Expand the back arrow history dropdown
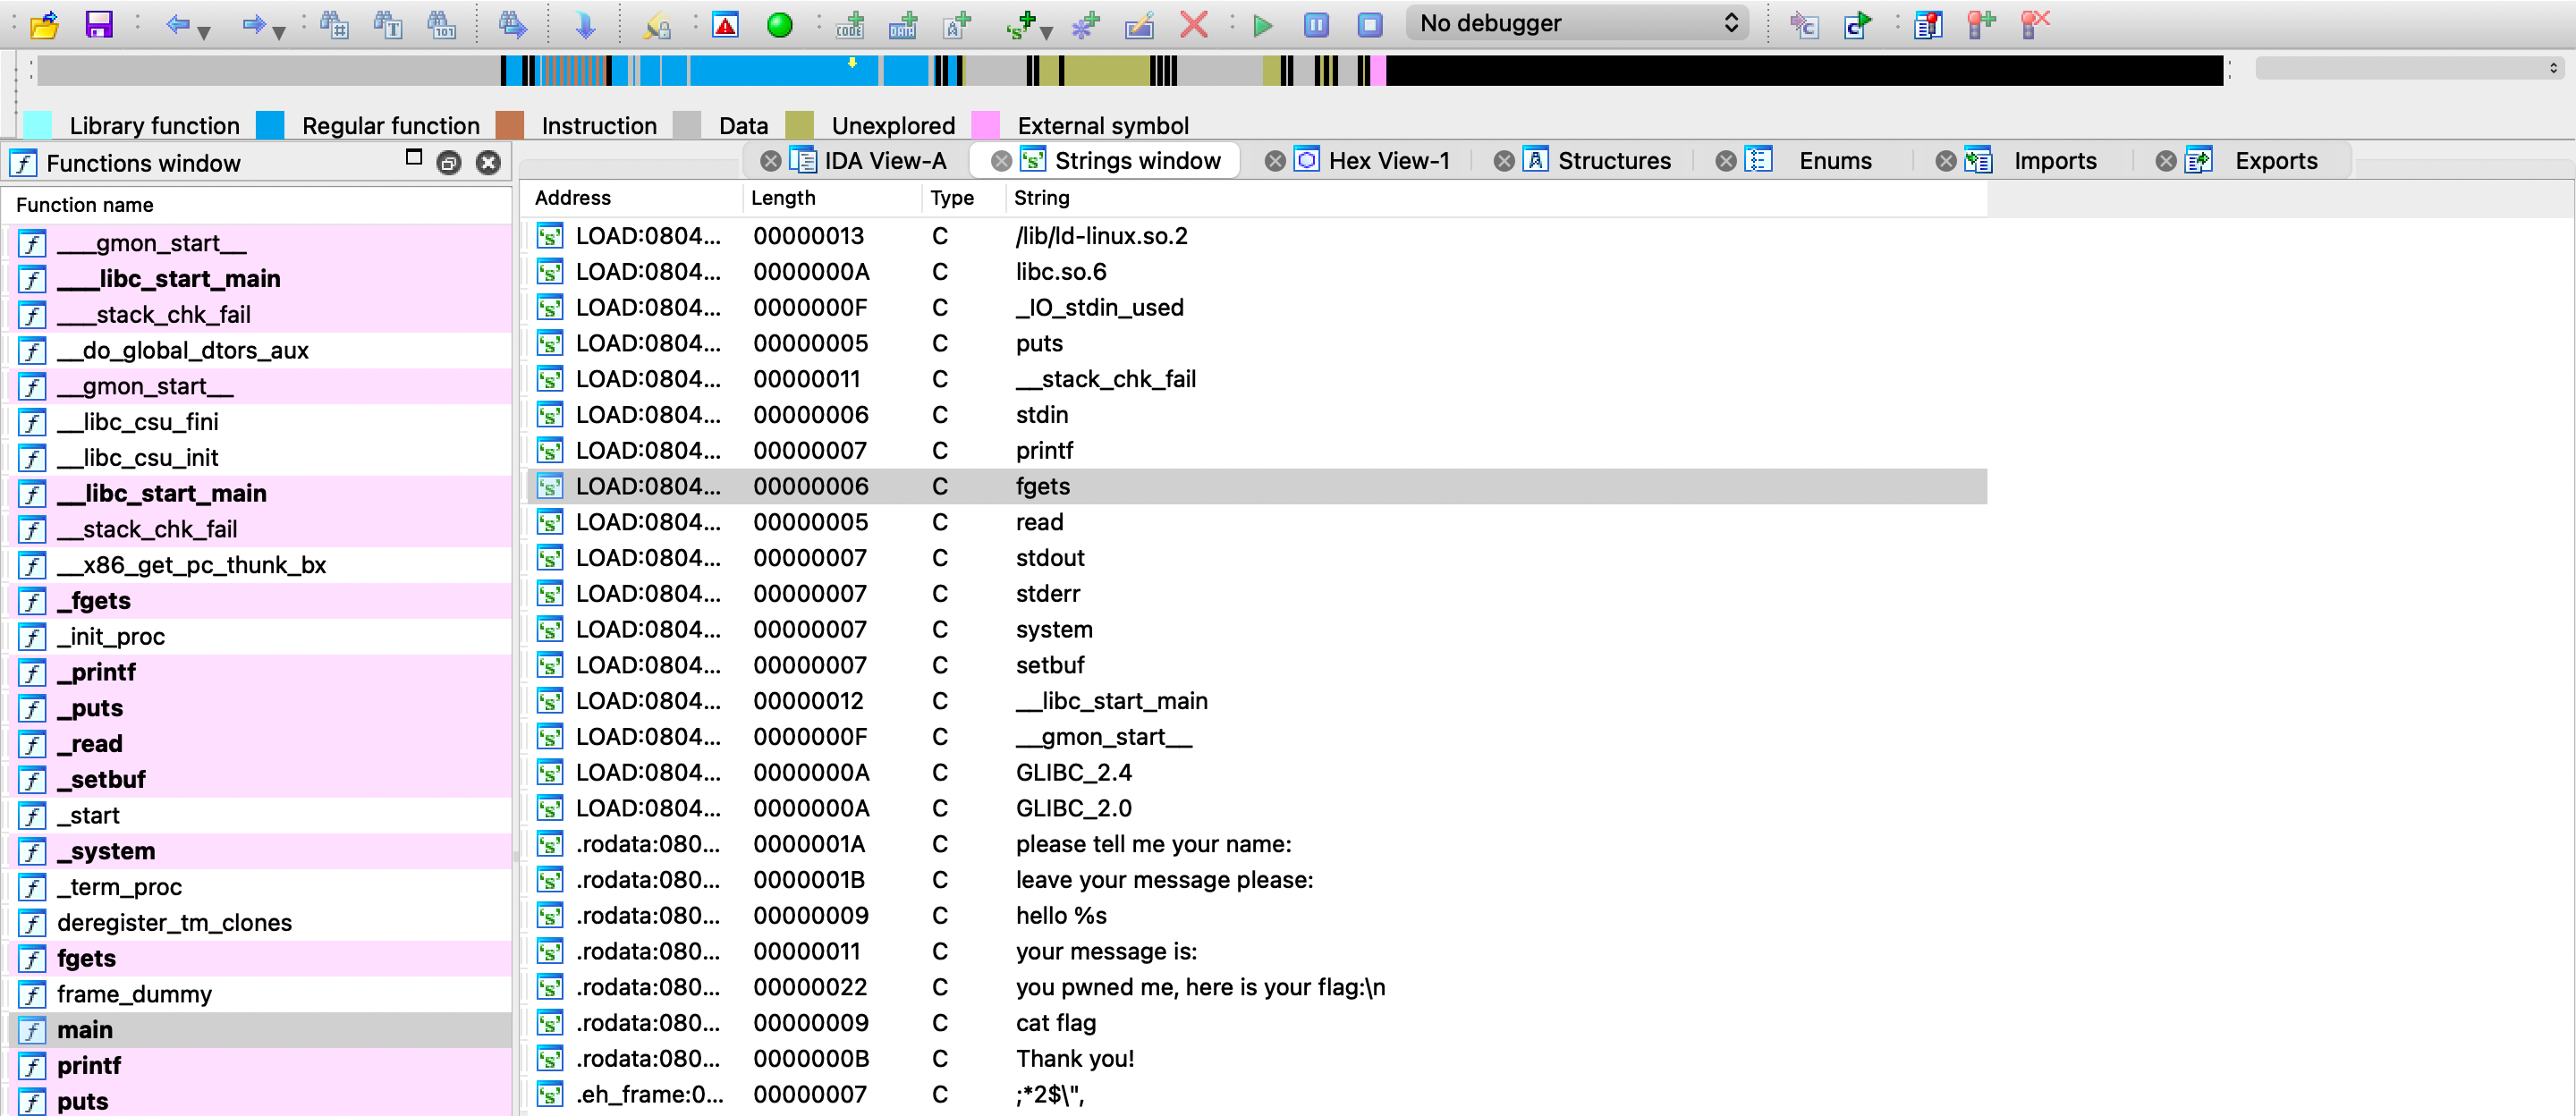 (x=204, y=32)
